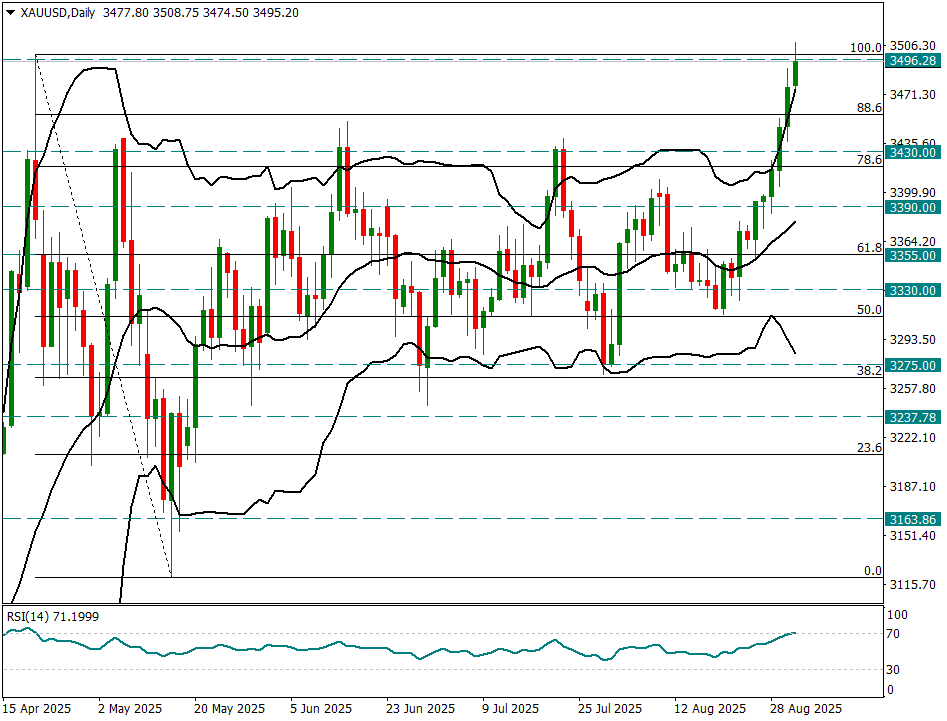Click the 3222.10 price scale value
The width and height of the screenshot is (947, 721).
(913, 437)
